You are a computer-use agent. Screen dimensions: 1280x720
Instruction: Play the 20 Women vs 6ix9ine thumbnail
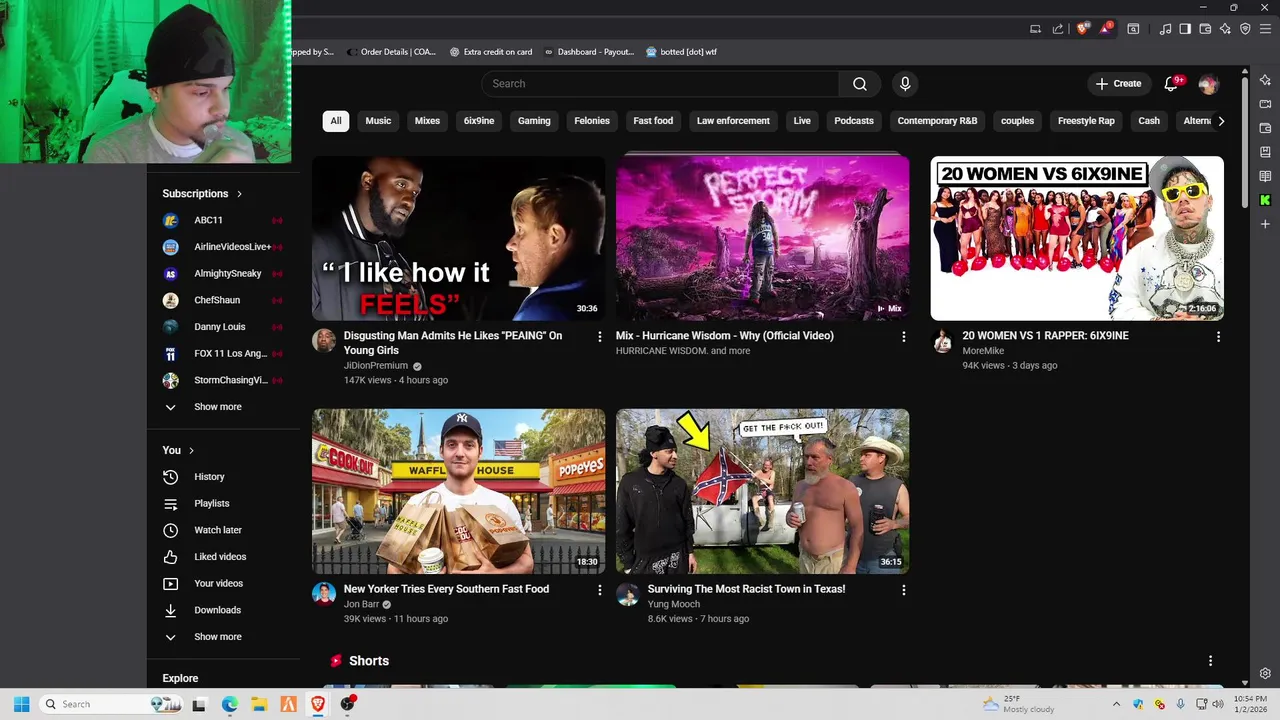click(x=1077, y=238)
